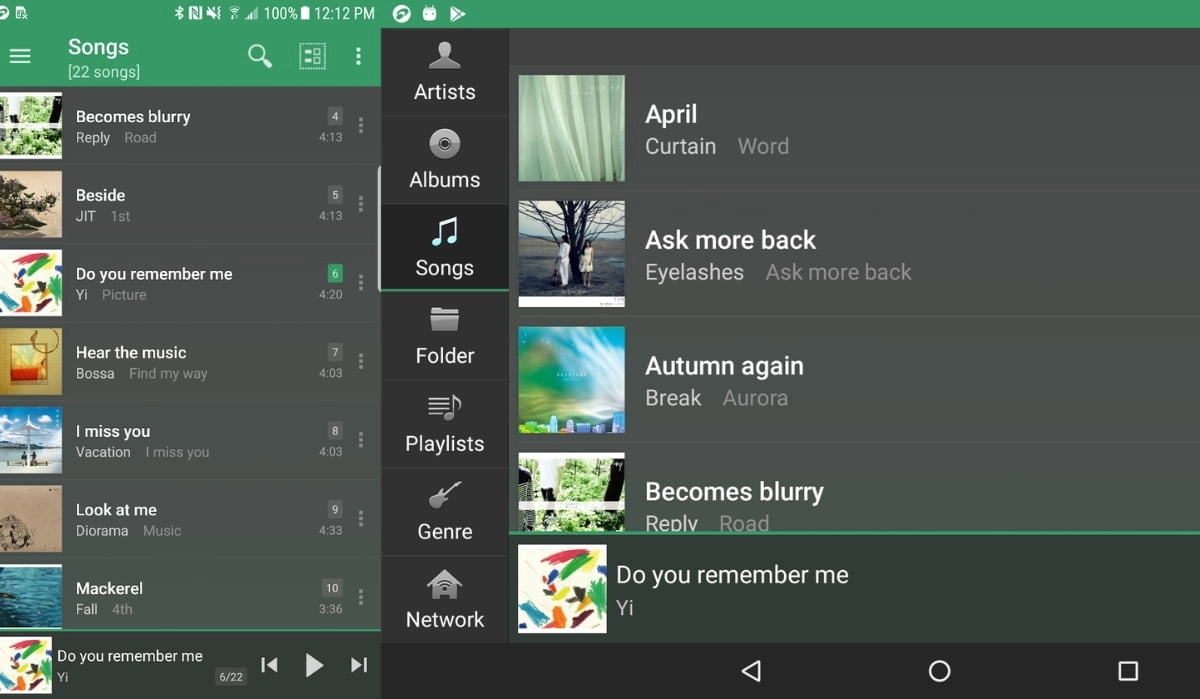
Task: Open options menu for Mackerel
Action: pos(361,597)
